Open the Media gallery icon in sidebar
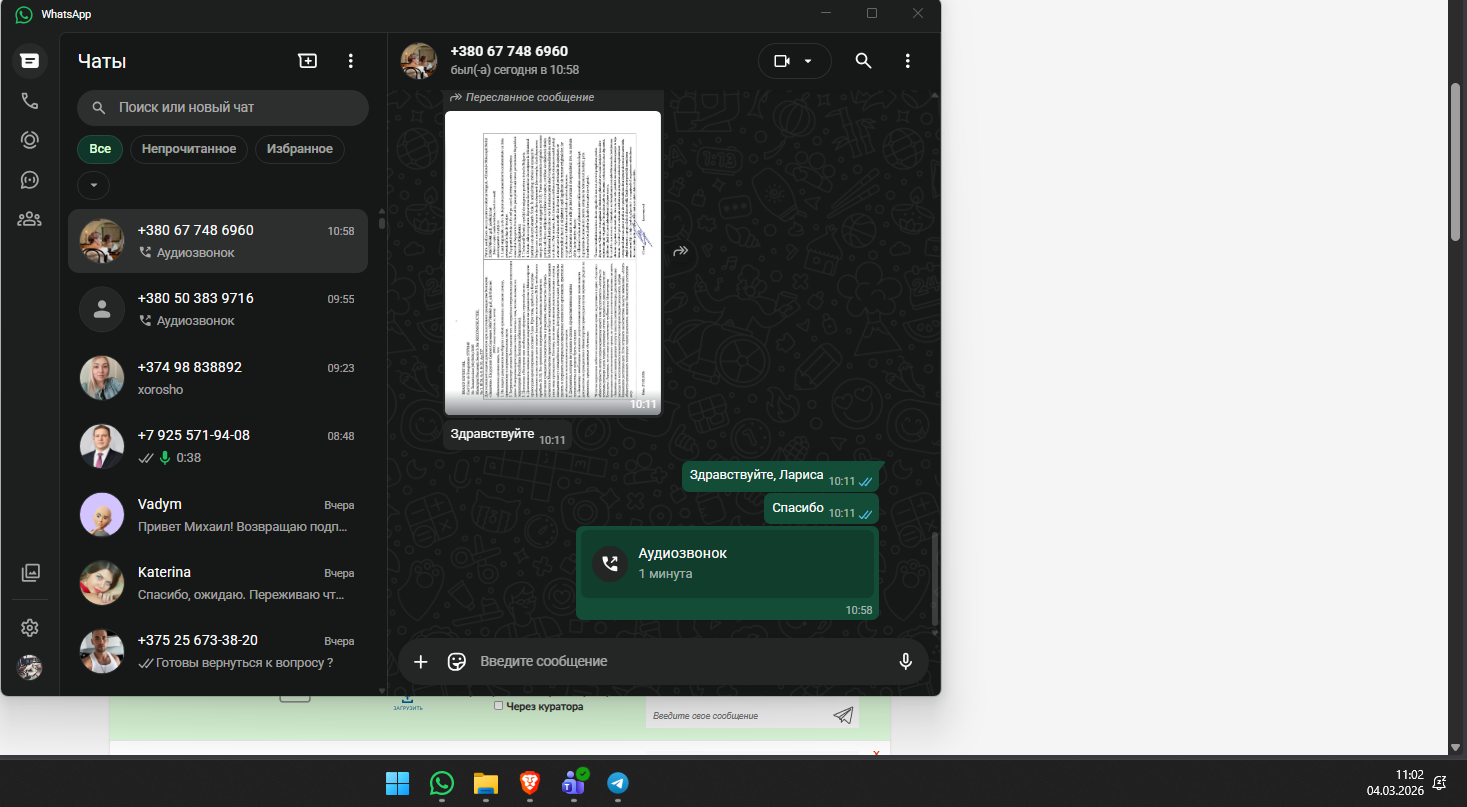Screen dimensions: 1467x807 pos(30,573)
